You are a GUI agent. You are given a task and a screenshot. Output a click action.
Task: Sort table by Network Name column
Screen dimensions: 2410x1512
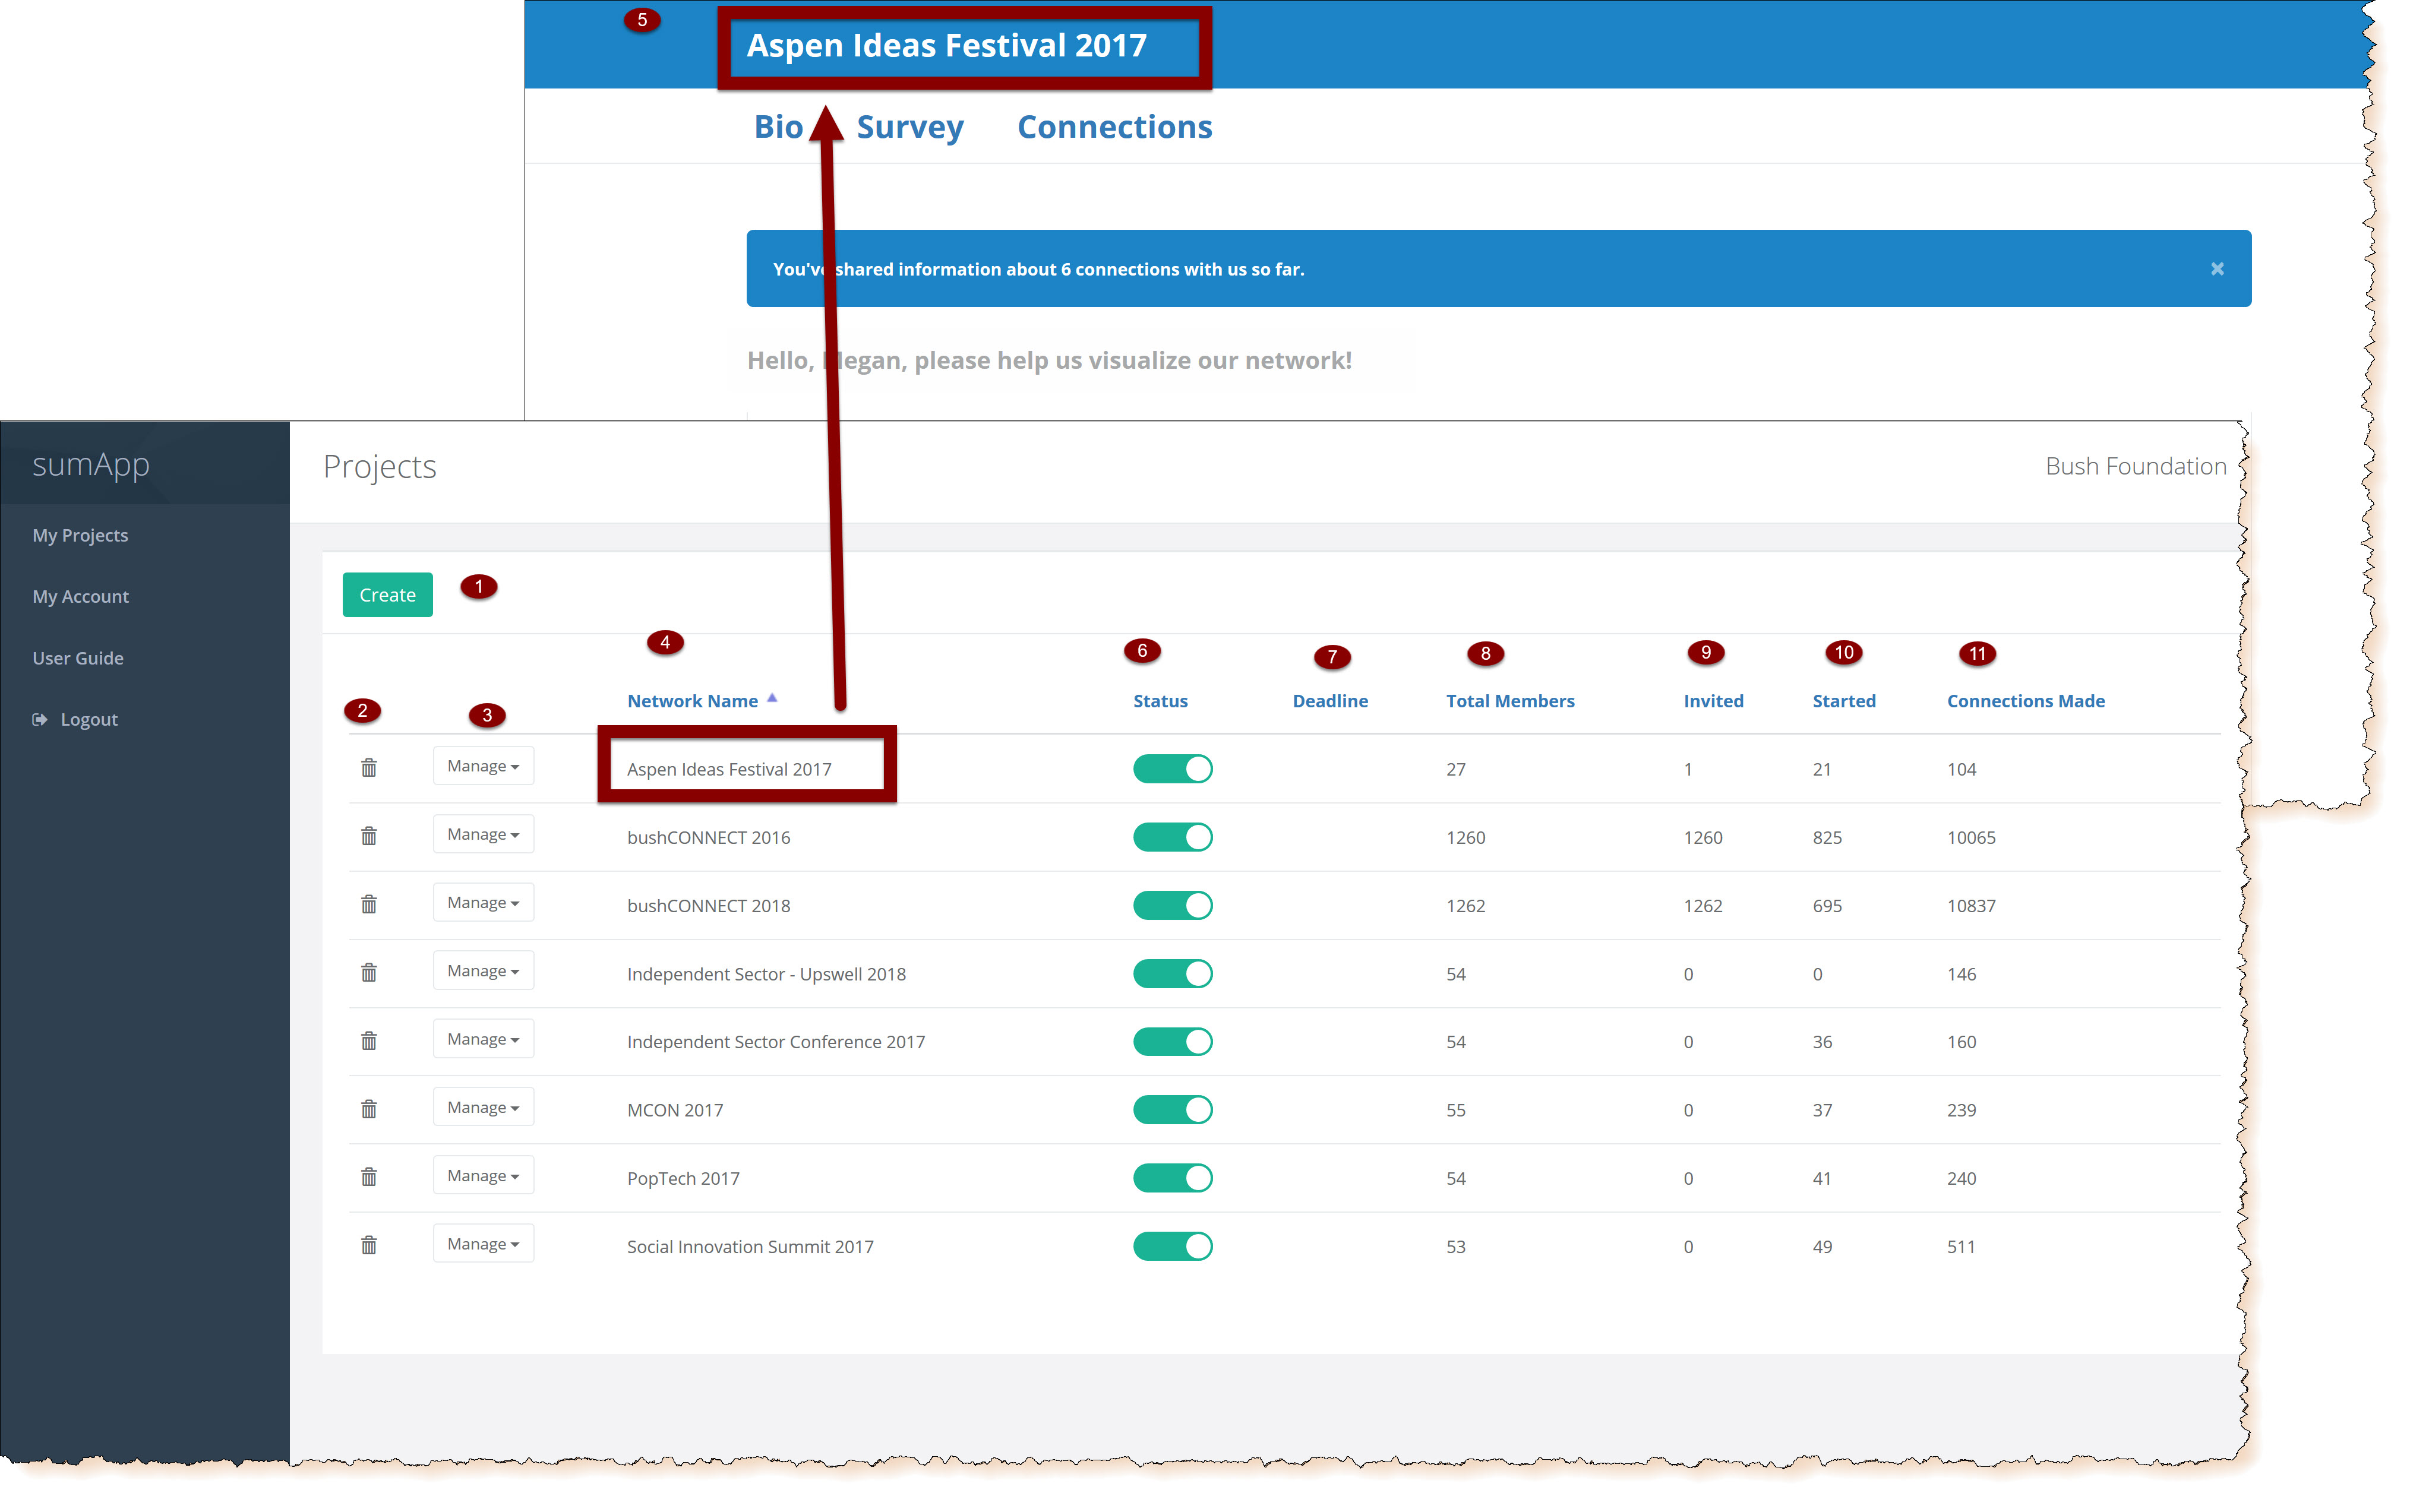(692, 701)
